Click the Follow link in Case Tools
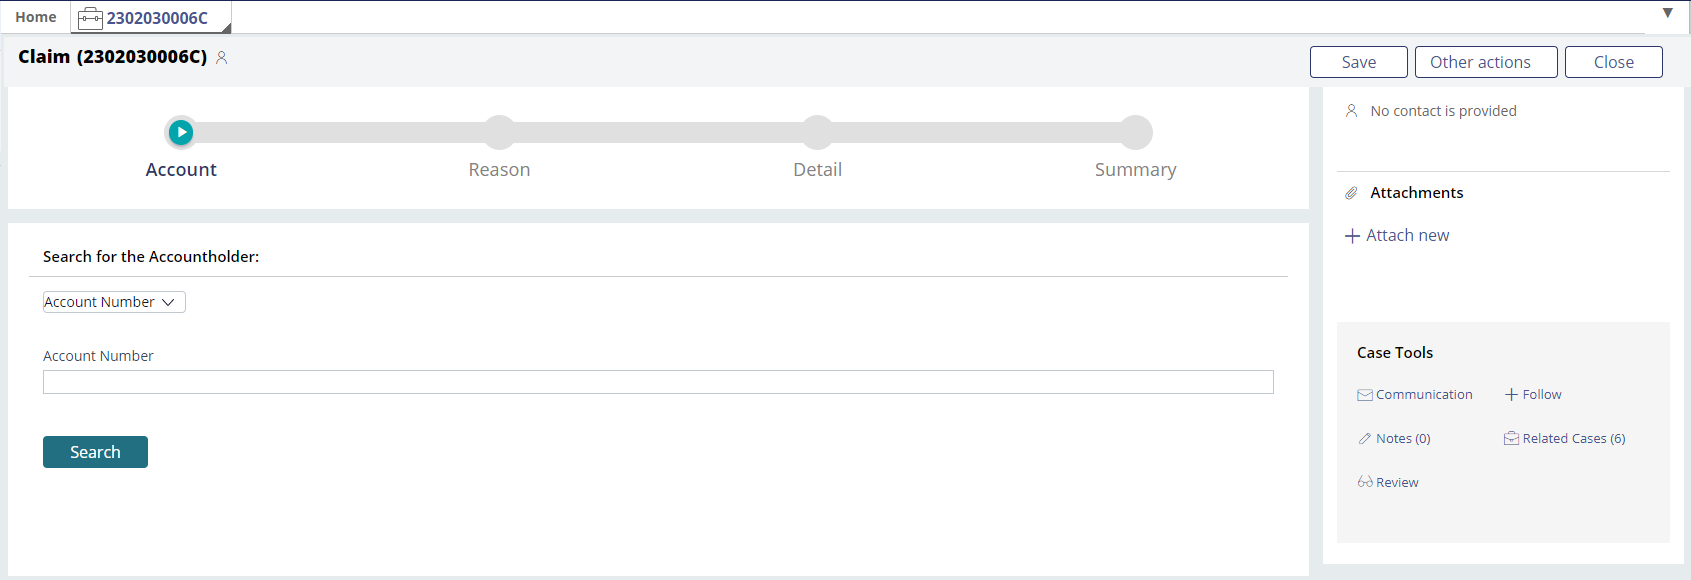 coord(1533,395)
